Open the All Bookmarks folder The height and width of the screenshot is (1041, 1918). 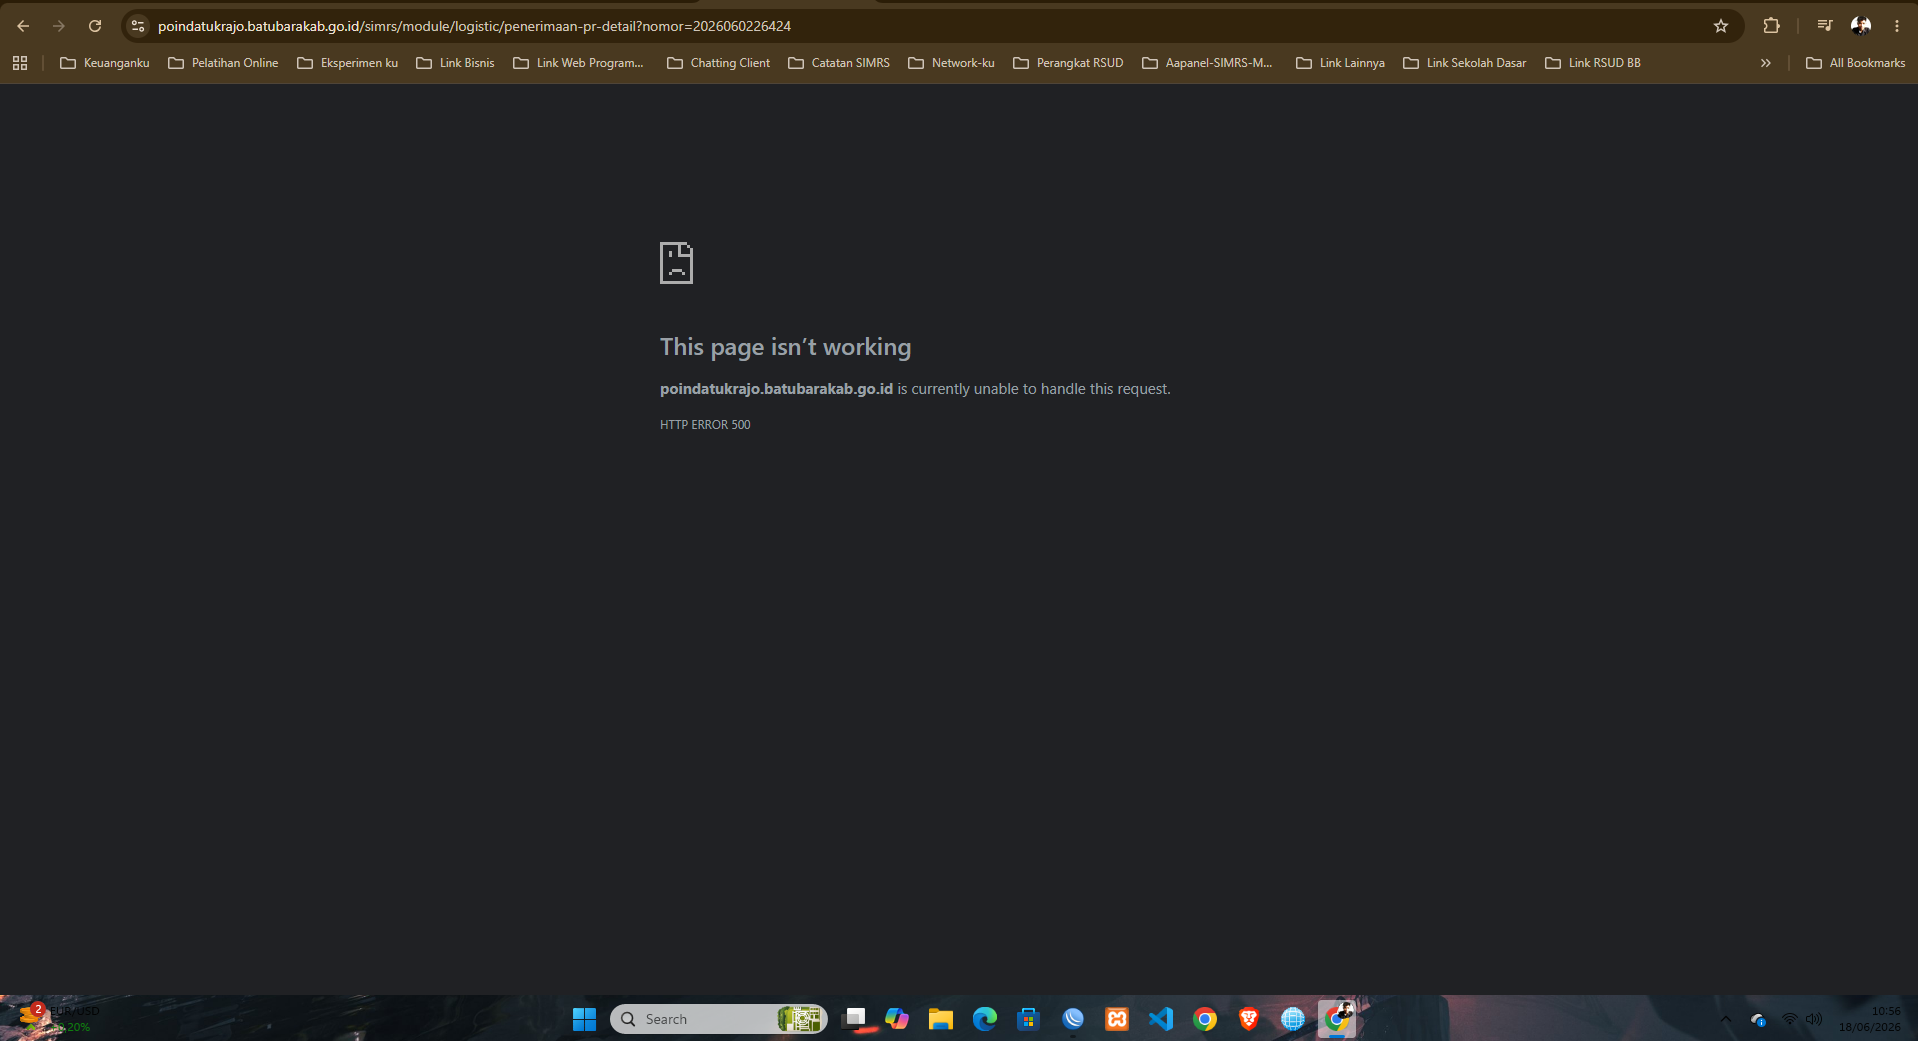coord(1855,63)
